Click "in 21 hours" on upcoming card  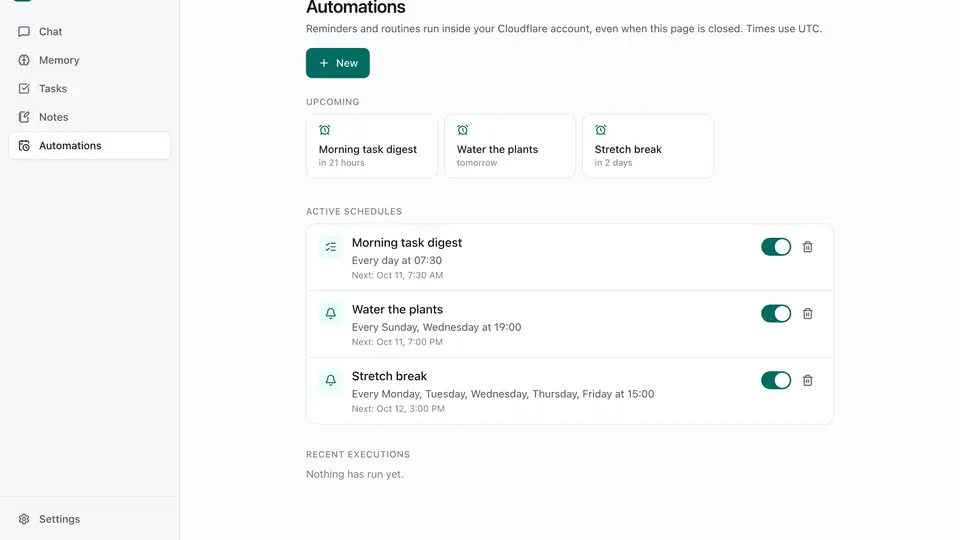(x=342, y=163)
